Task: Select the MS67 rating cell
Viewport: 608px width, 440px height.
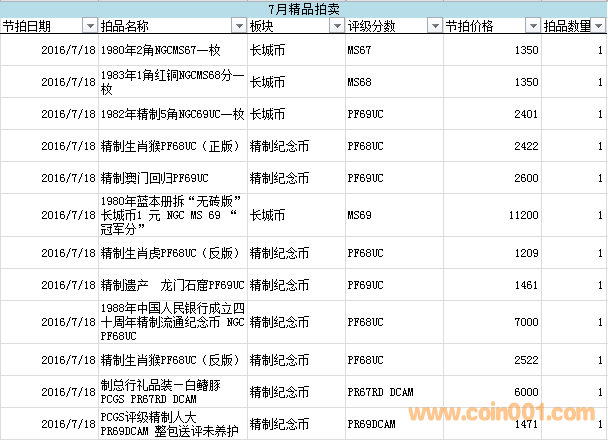Action: point(393,50)
